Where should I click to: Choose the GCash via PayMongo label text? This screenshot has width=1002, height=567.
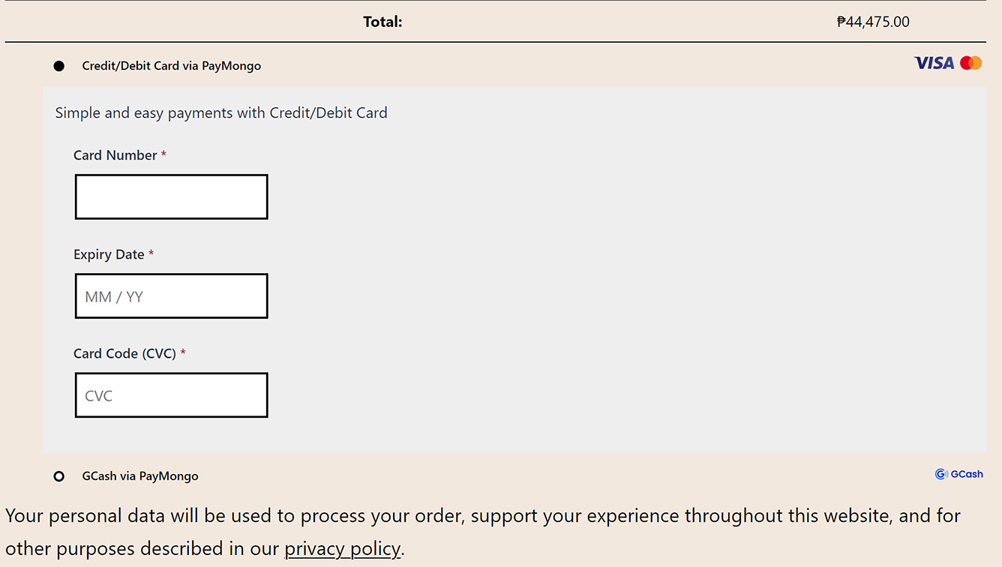coord(140,476)
